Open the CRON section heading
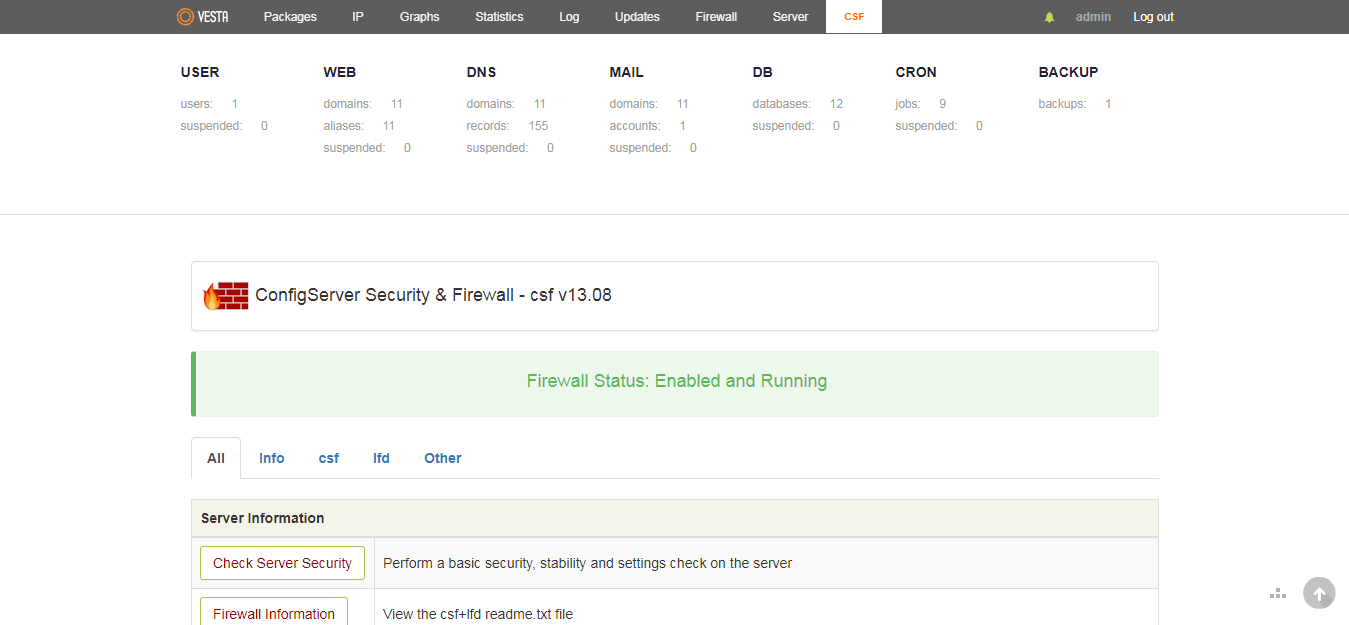 916,72
